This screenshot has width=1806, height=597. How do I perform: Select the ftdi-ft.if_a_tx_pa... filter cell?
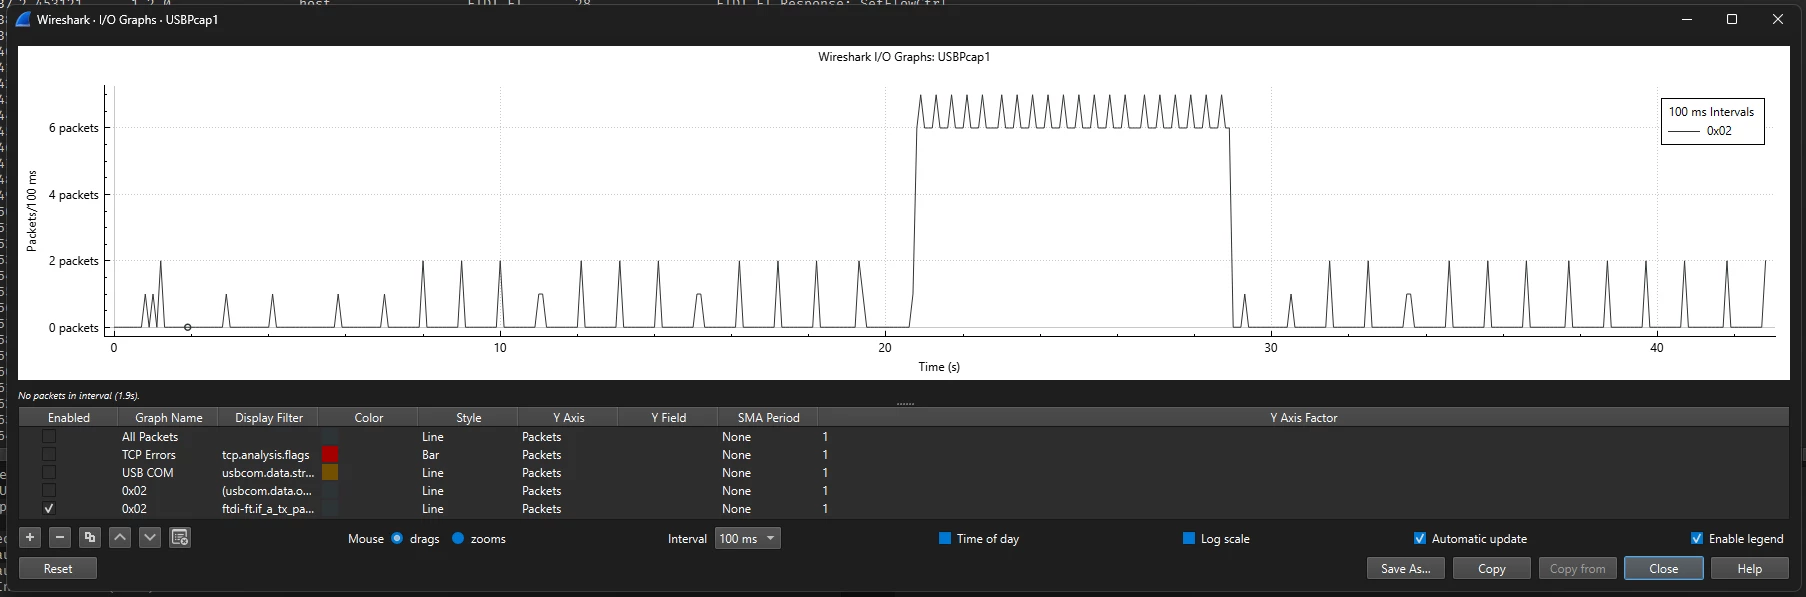(268, 509)
